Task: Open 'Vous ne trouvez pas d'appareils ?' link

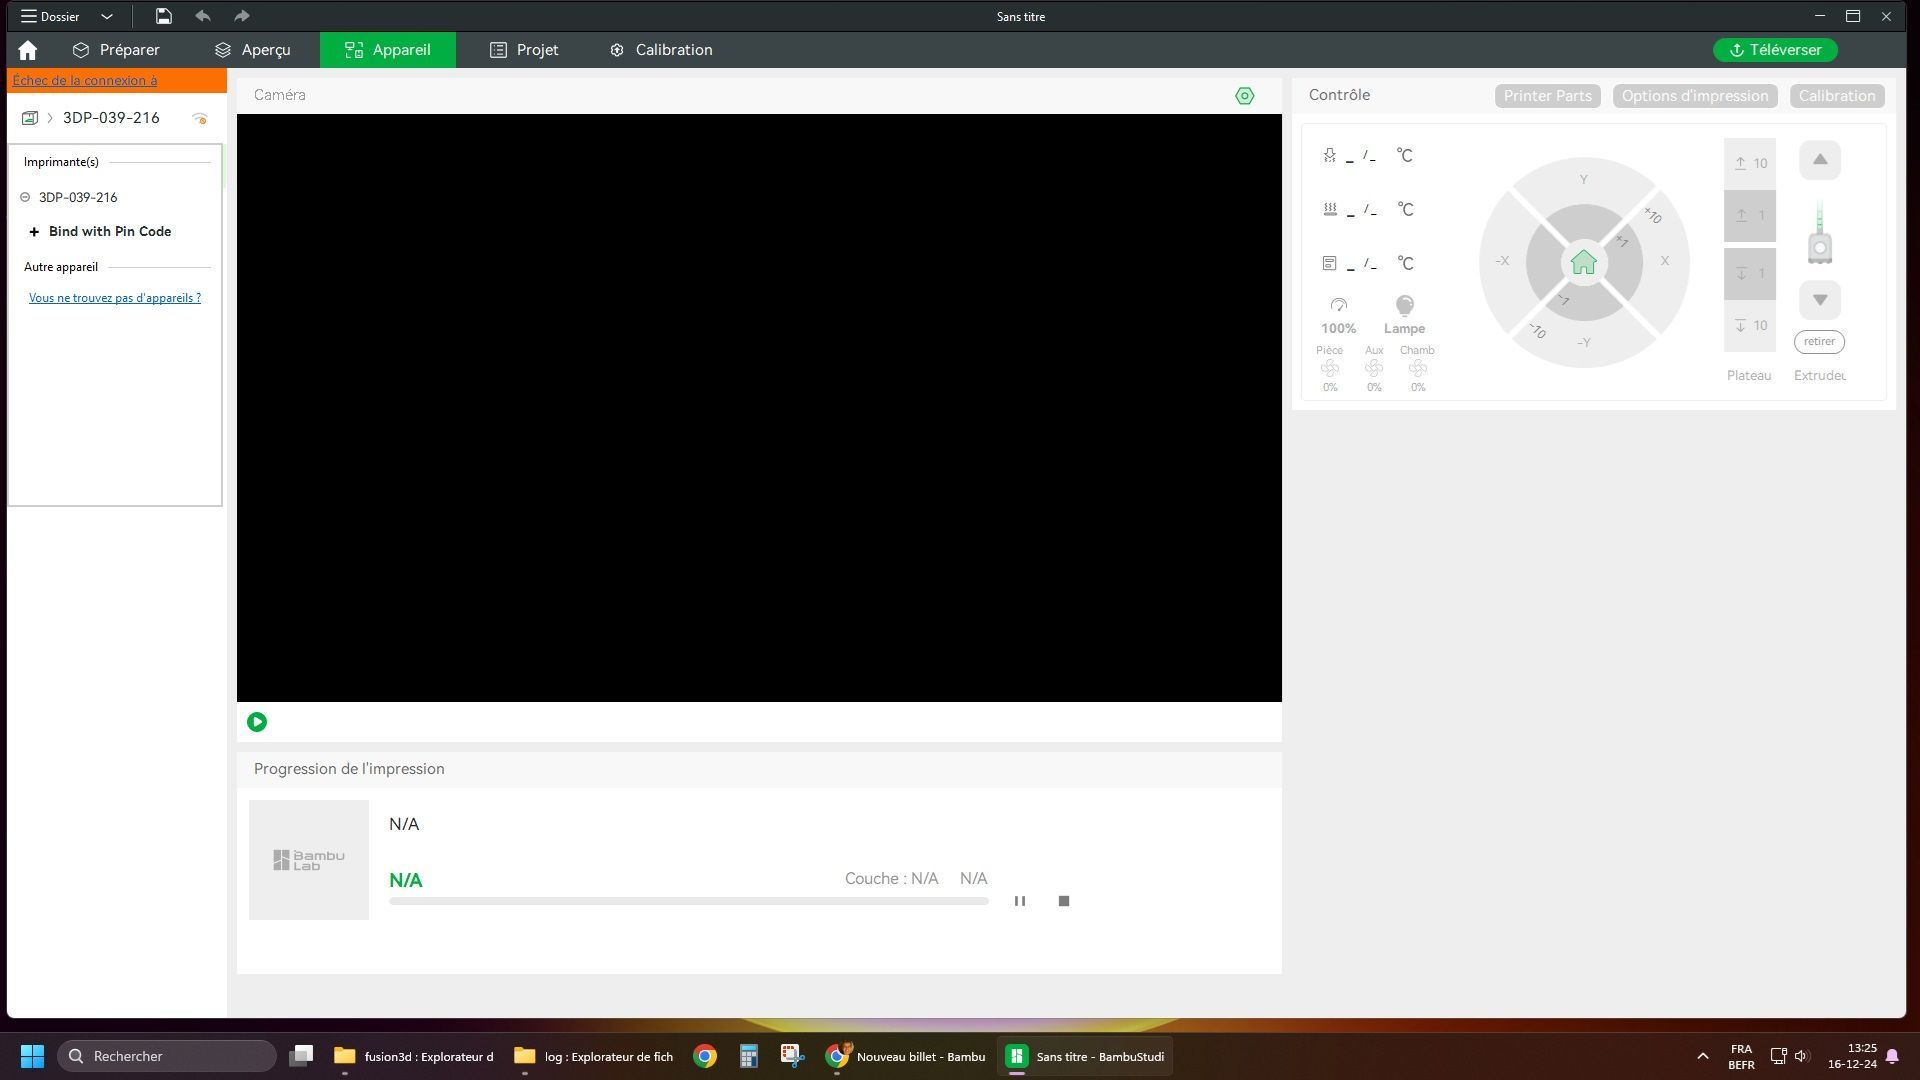Action: pyautogui.click(x=115, y=298)
